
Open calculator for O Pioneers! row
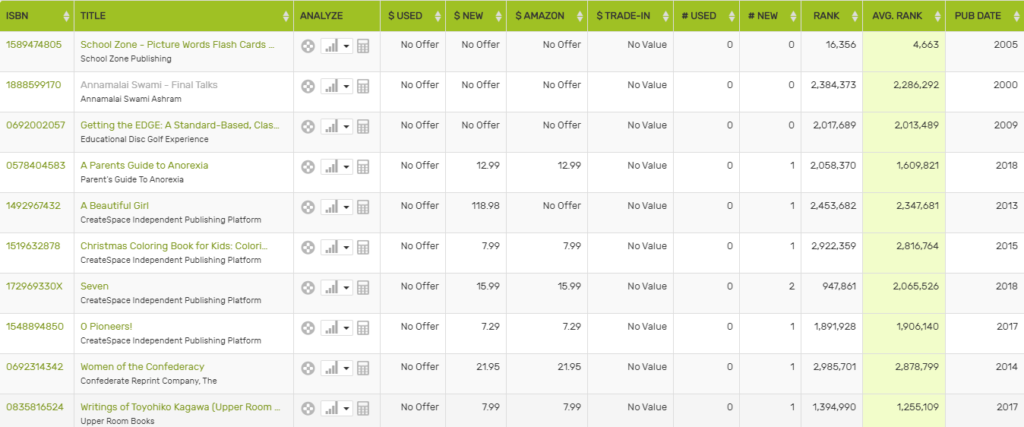point(363,327)
